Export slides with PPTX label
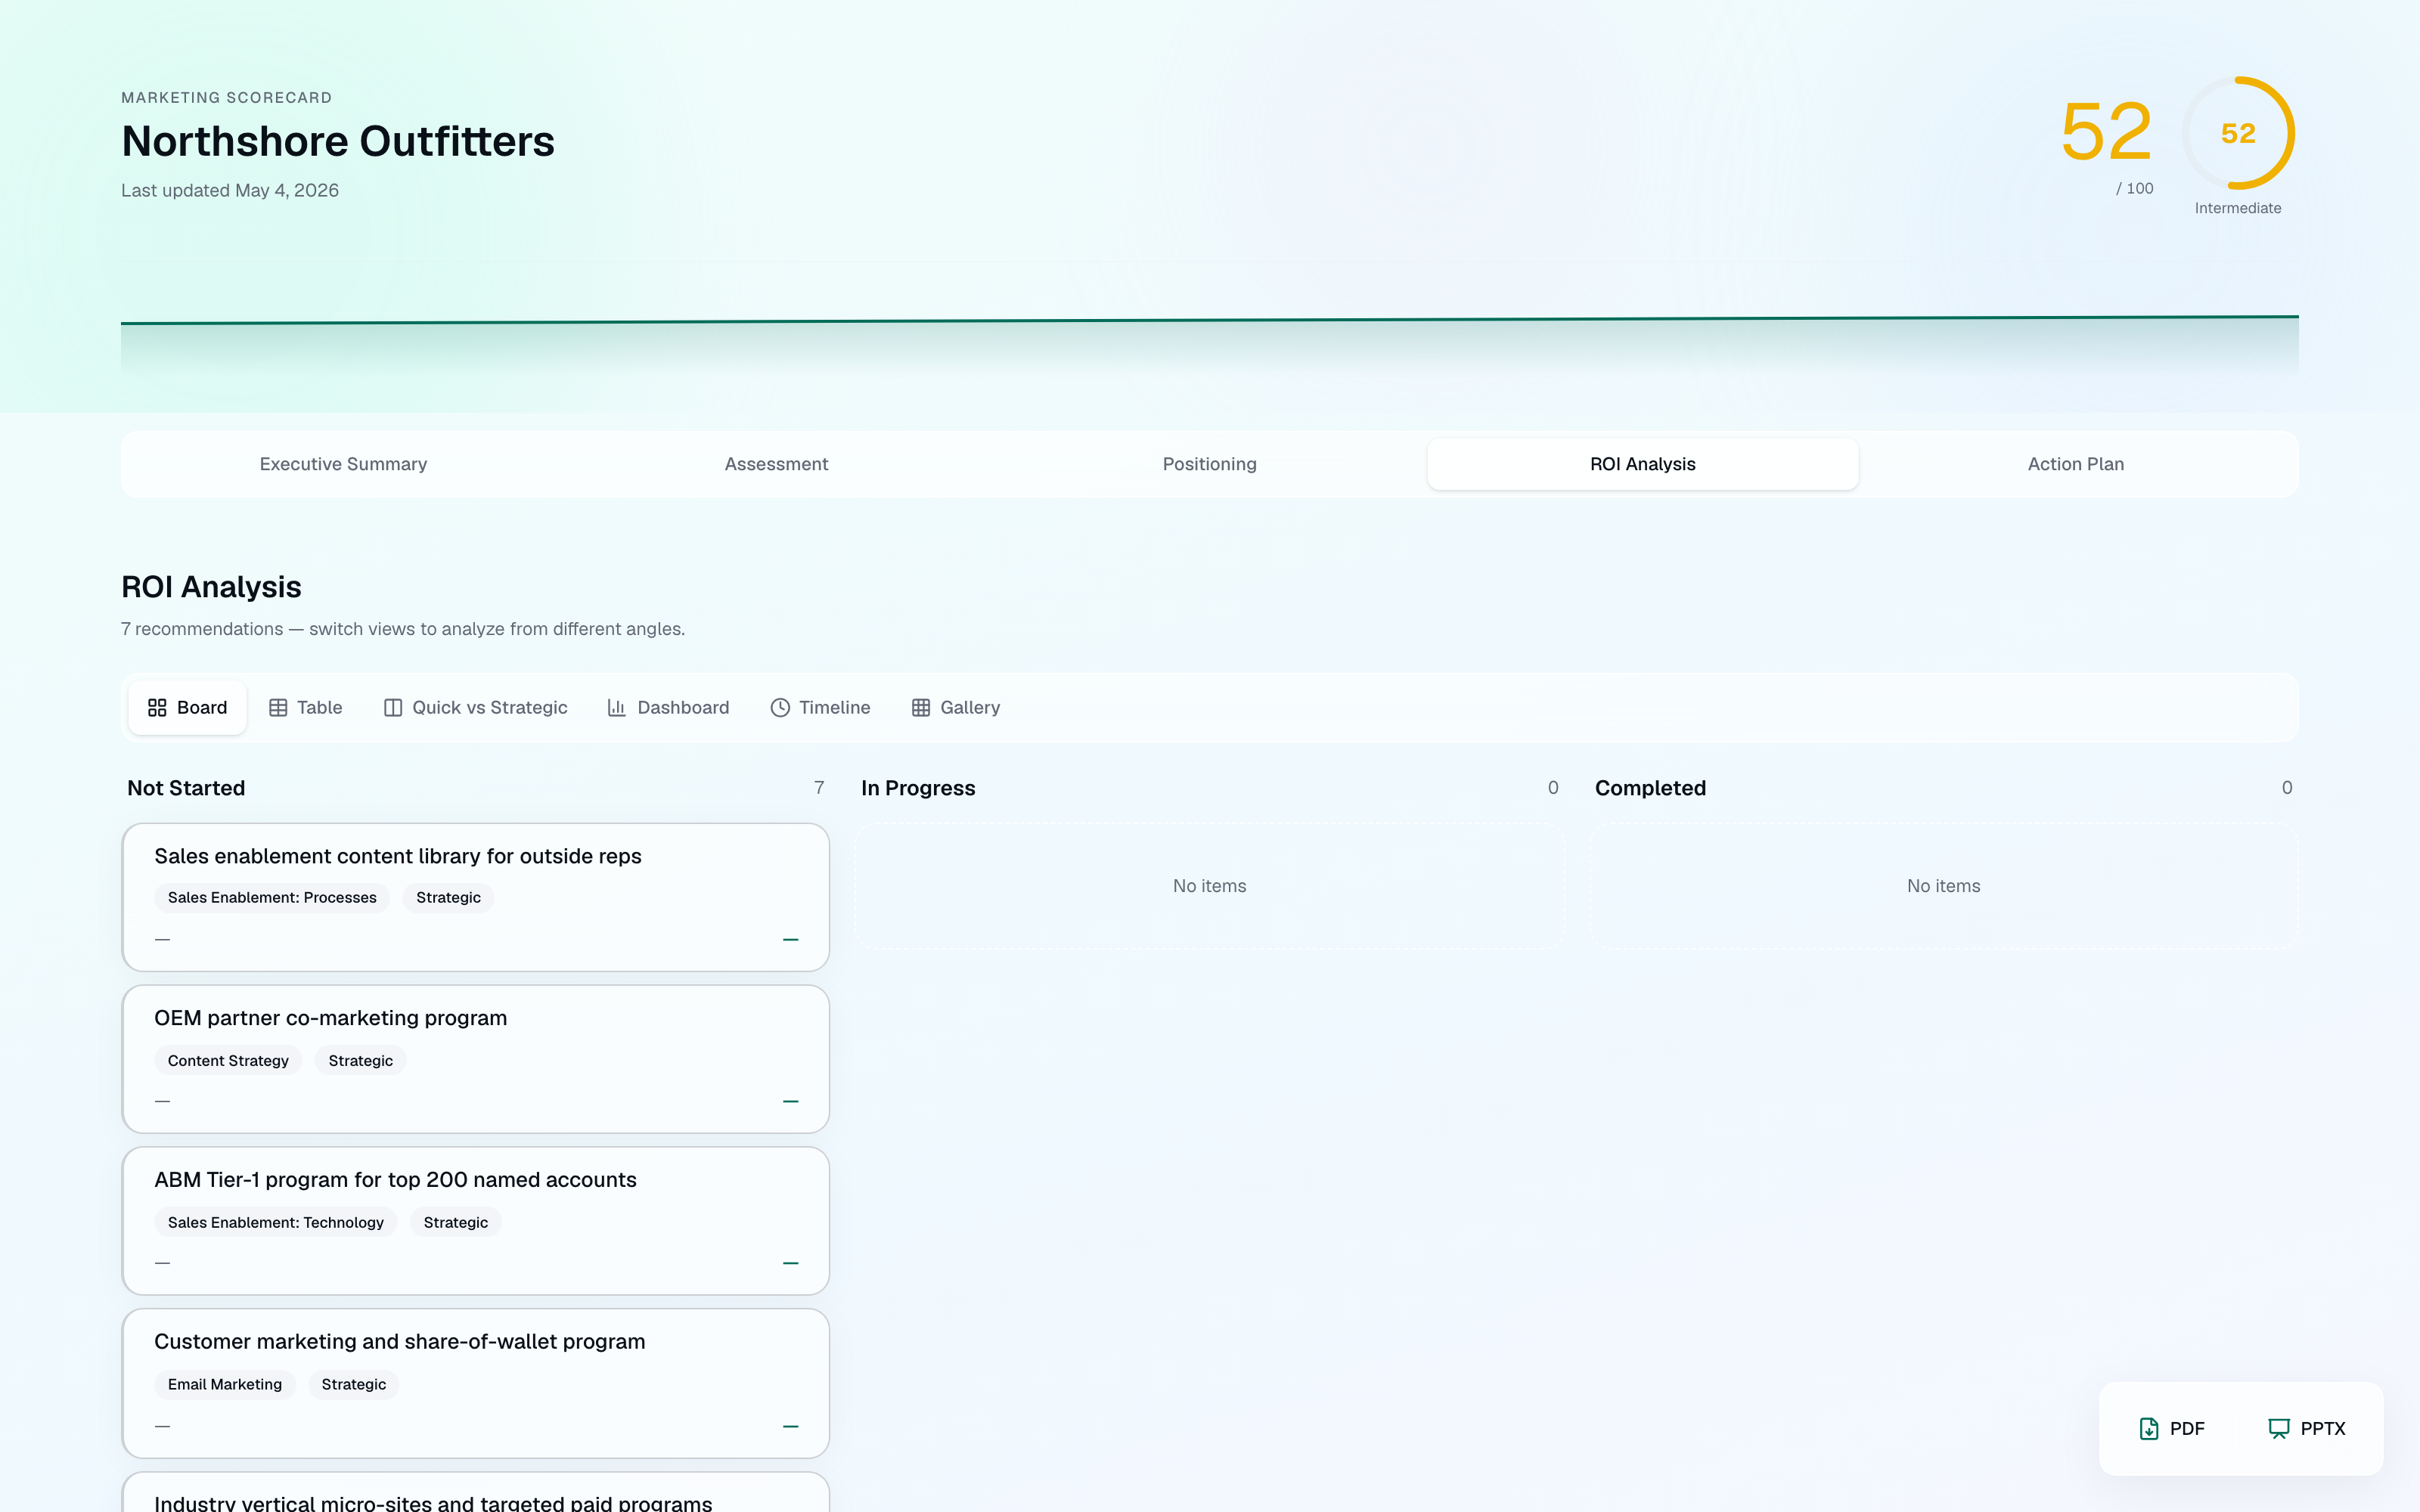This screenshot has height=1512, width=2420. 2323,1429
